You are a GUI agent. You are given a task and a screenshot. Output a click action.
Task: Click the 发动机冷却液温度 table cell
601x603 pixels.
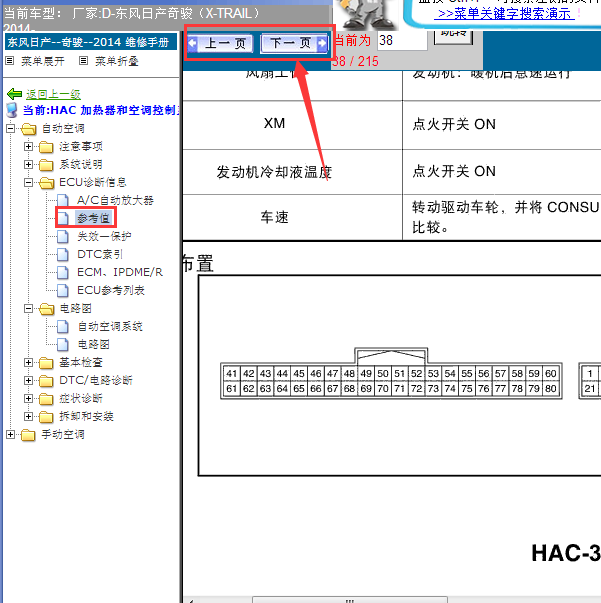293,172
